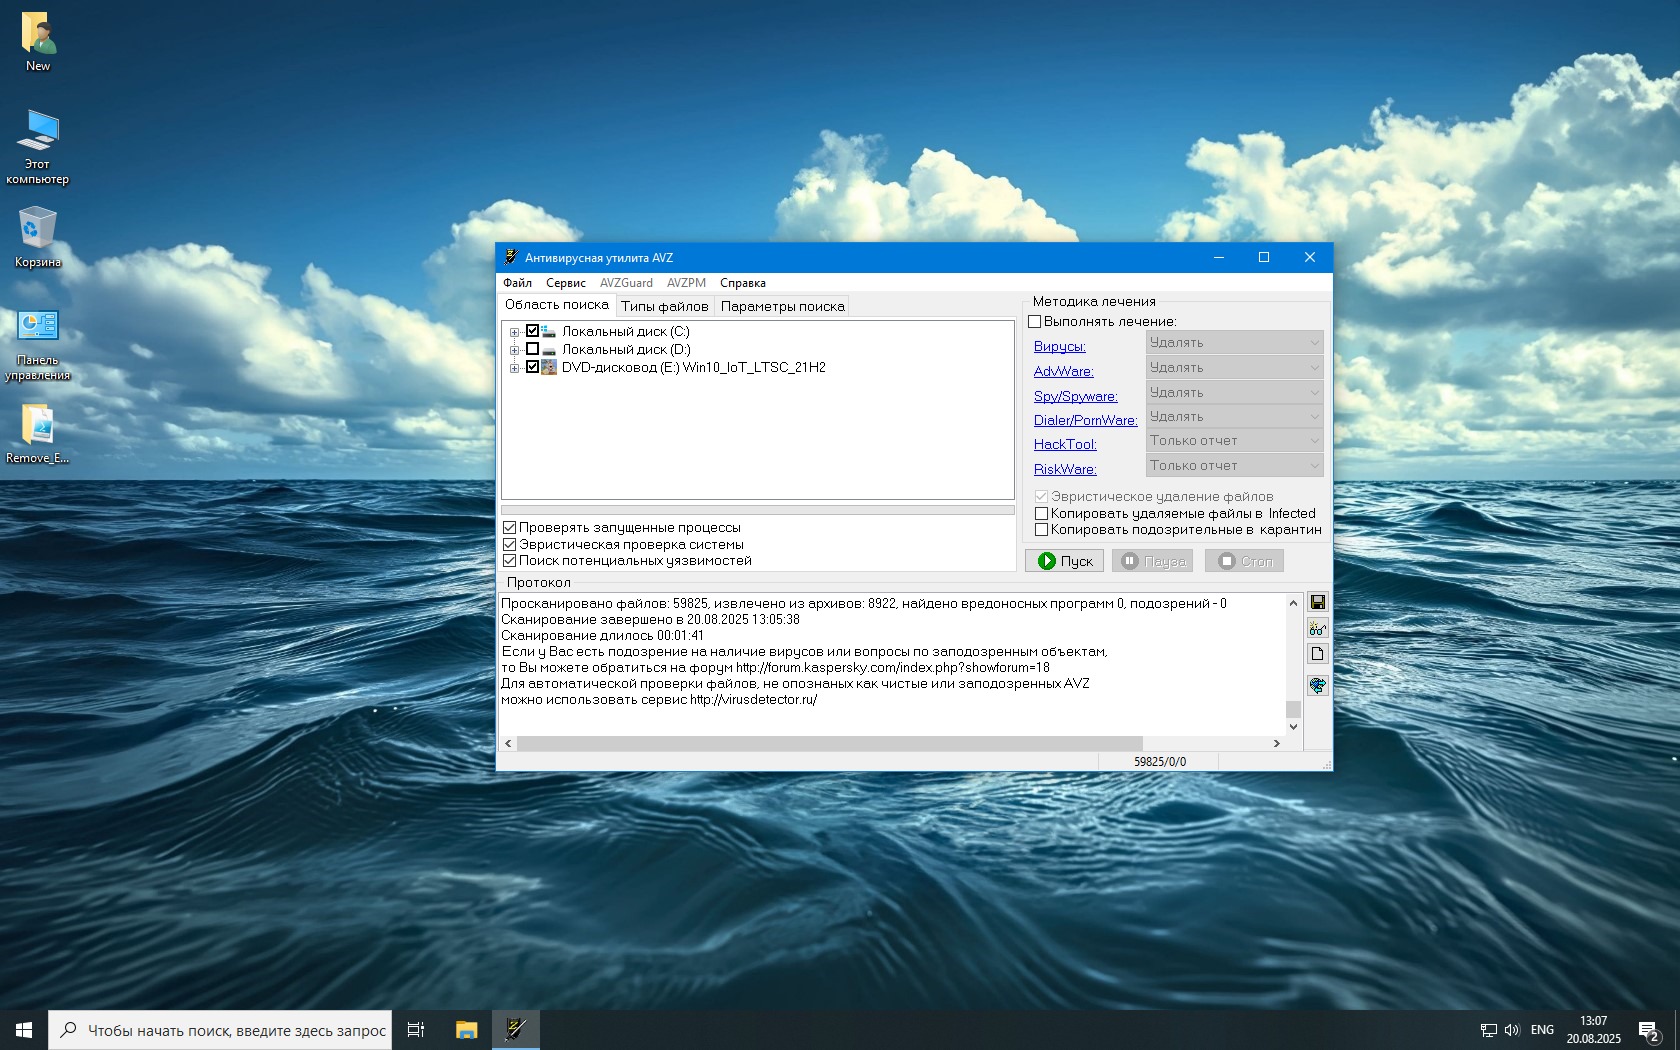
Task: Open the HackTool action dropdown
Action: coord(1234,441)
